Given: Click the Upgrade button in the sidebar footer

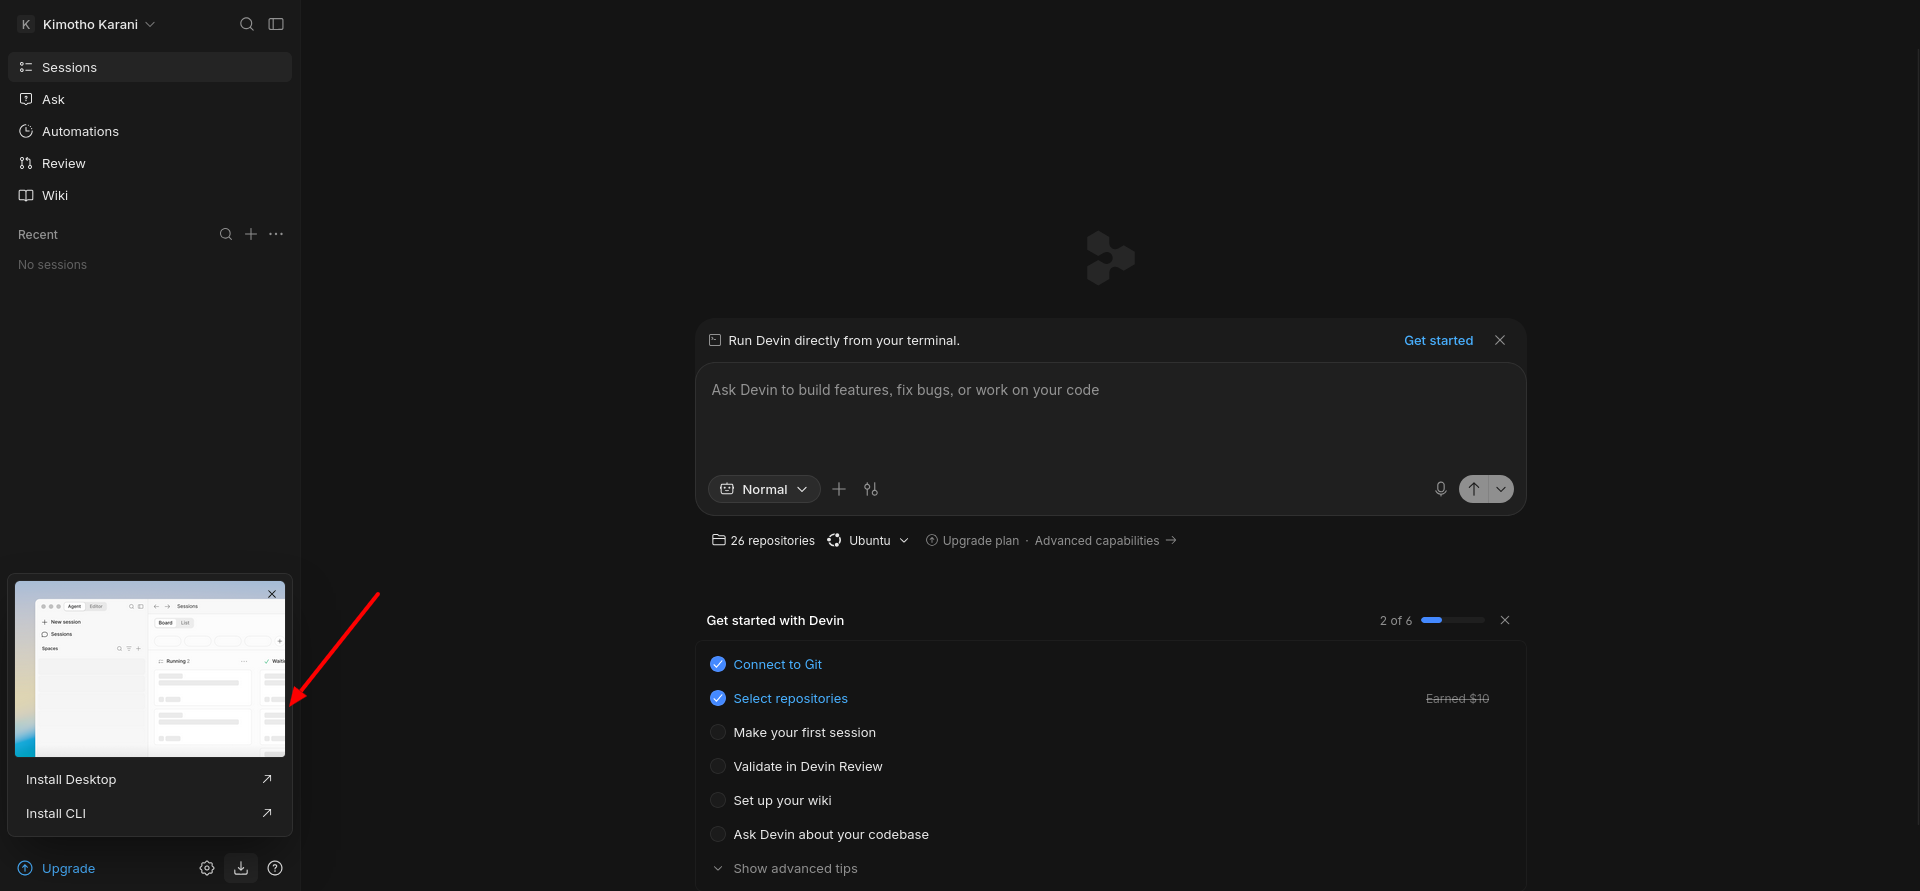Looking at the screenshot, I should point(57,868).
